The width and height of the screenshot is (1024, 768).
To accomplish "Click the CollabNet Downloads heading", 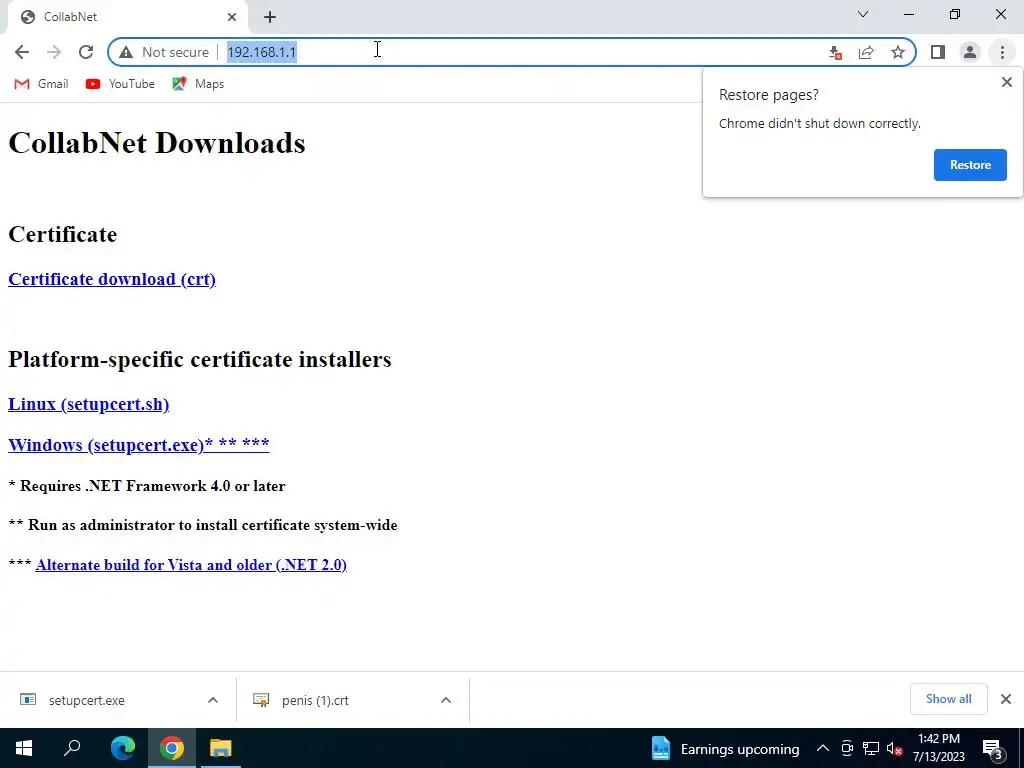I will pos(157,143).
